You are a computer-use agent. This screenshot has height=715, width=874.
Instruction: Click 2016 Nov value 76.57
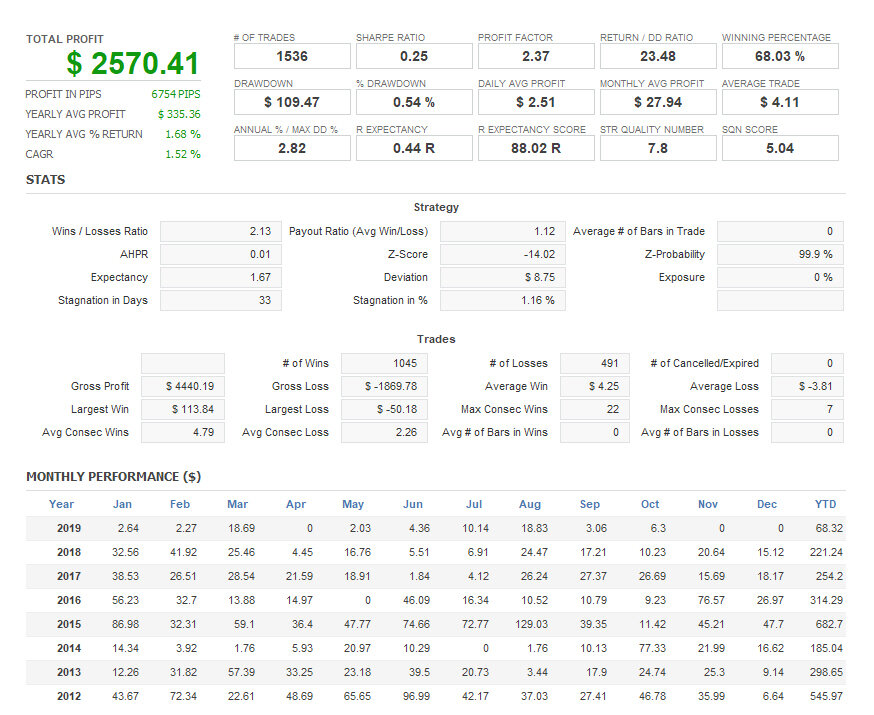pyautogui.click(x=711, y=600)
